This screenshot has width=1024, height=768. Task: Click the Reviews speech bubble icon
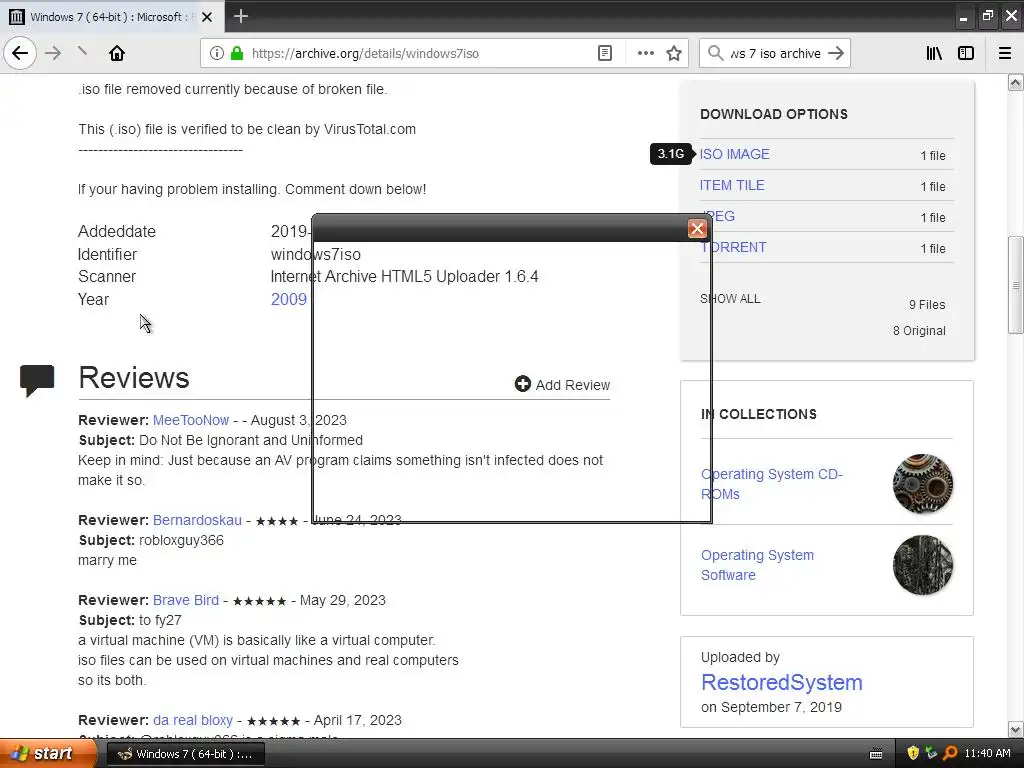37,380
